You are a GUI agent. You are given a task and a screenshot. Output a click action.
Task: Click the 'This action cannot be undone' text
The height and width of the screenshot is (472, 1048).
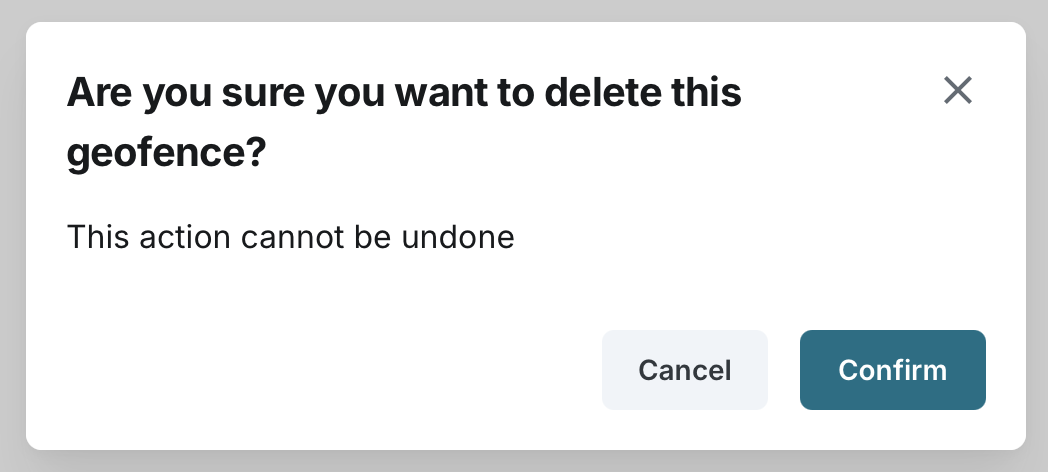tap(290, 238)
